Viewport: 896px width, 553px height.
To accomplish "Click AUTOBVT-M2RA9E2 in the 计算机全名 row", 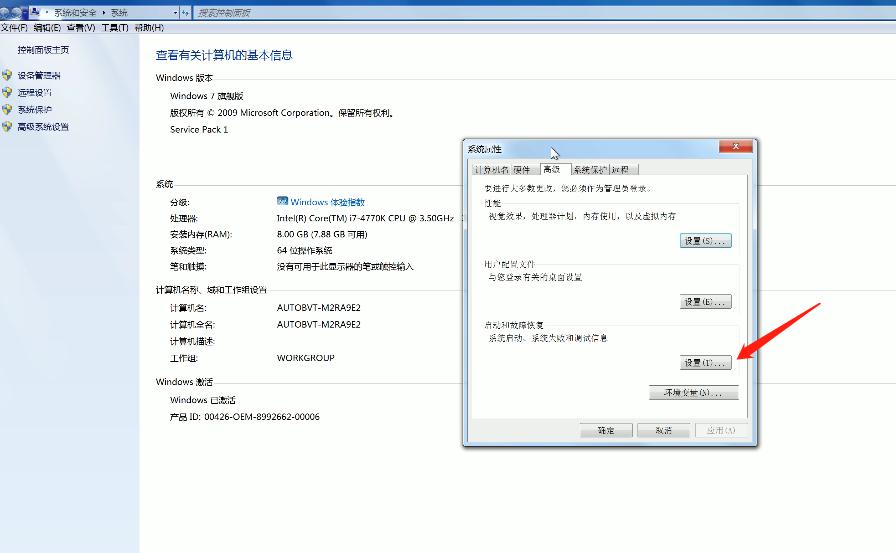I will [x=319, y=324].
